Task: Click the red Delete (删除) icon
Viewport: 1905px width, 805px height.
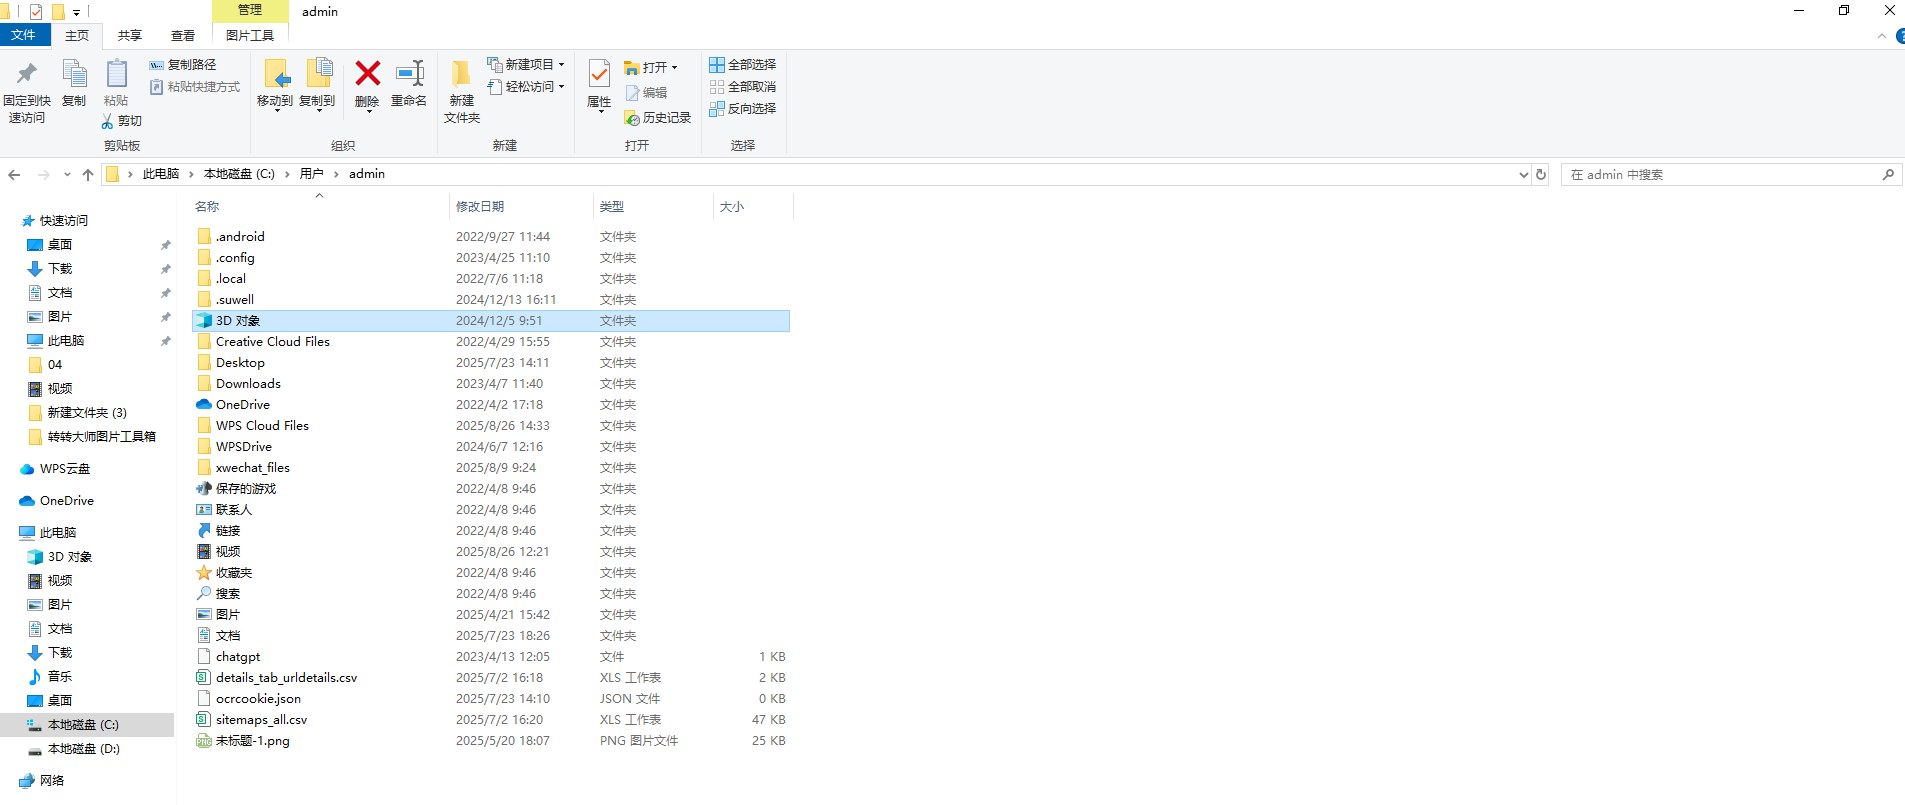Action: click(x=367, y=75)
